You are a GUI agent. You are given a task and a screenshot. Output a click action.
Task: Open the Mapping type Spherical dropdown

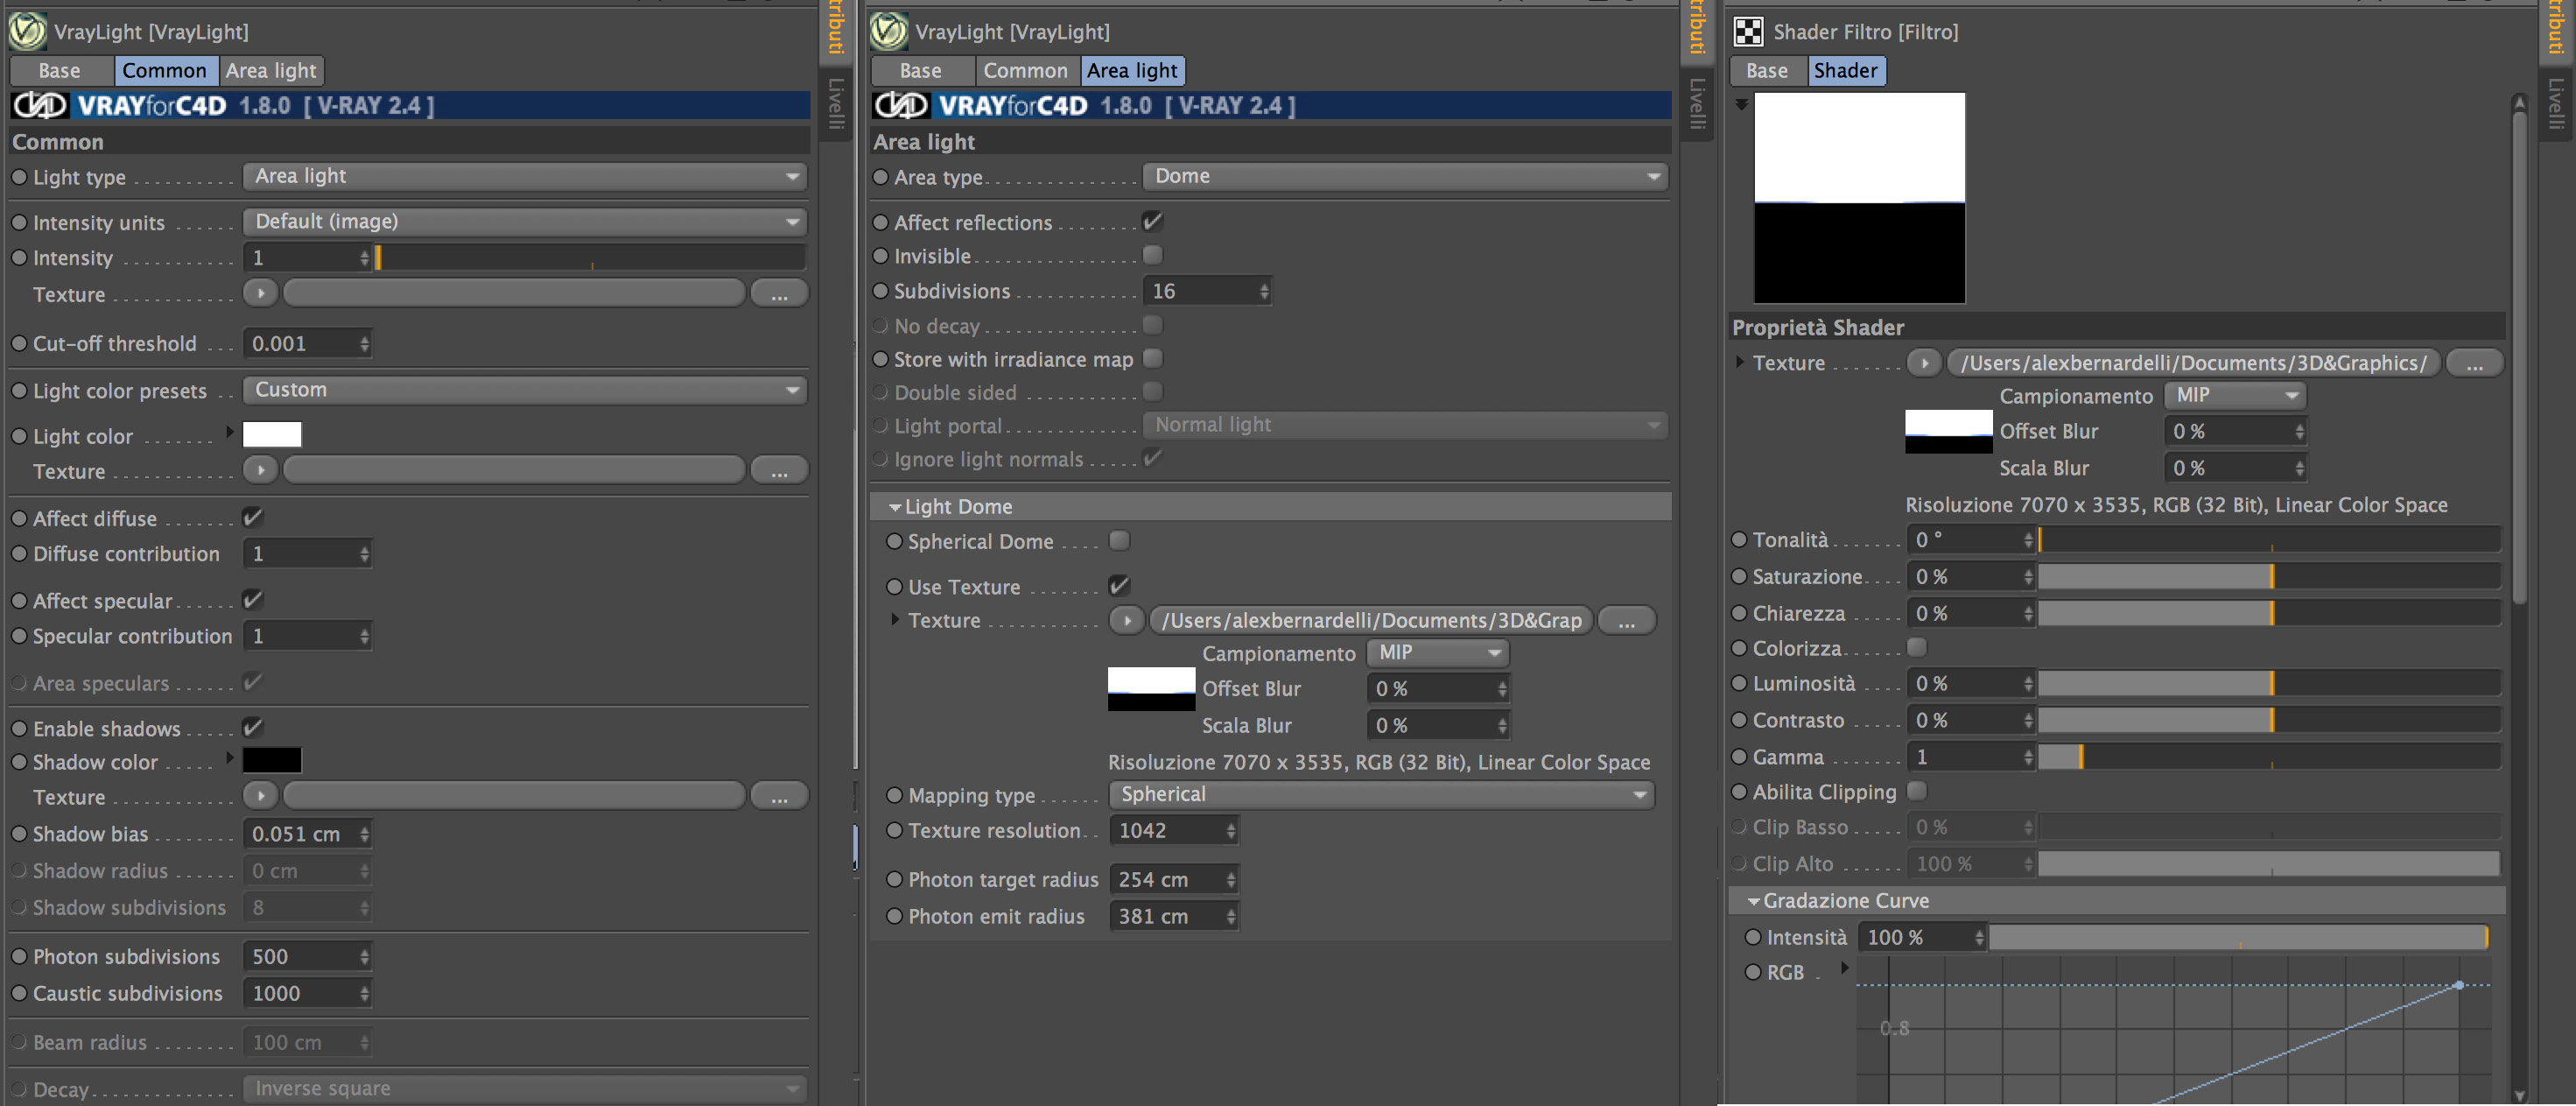pyautogui.click(x=1381, y=795)
